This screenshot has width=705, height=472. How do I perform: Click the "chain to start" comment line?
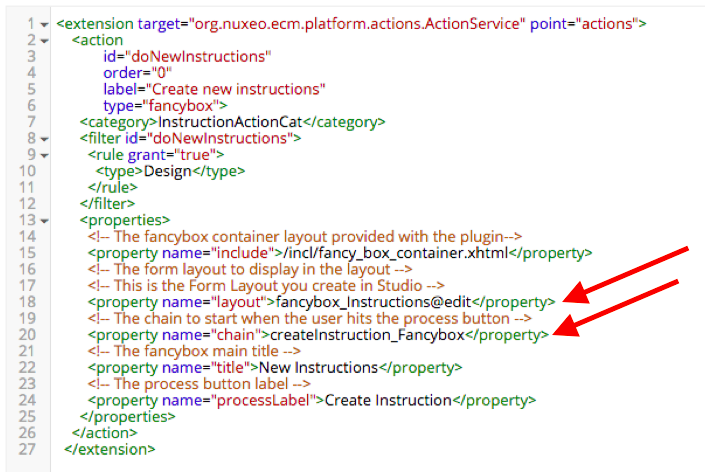pyautogui.click(x=309, y=319)
